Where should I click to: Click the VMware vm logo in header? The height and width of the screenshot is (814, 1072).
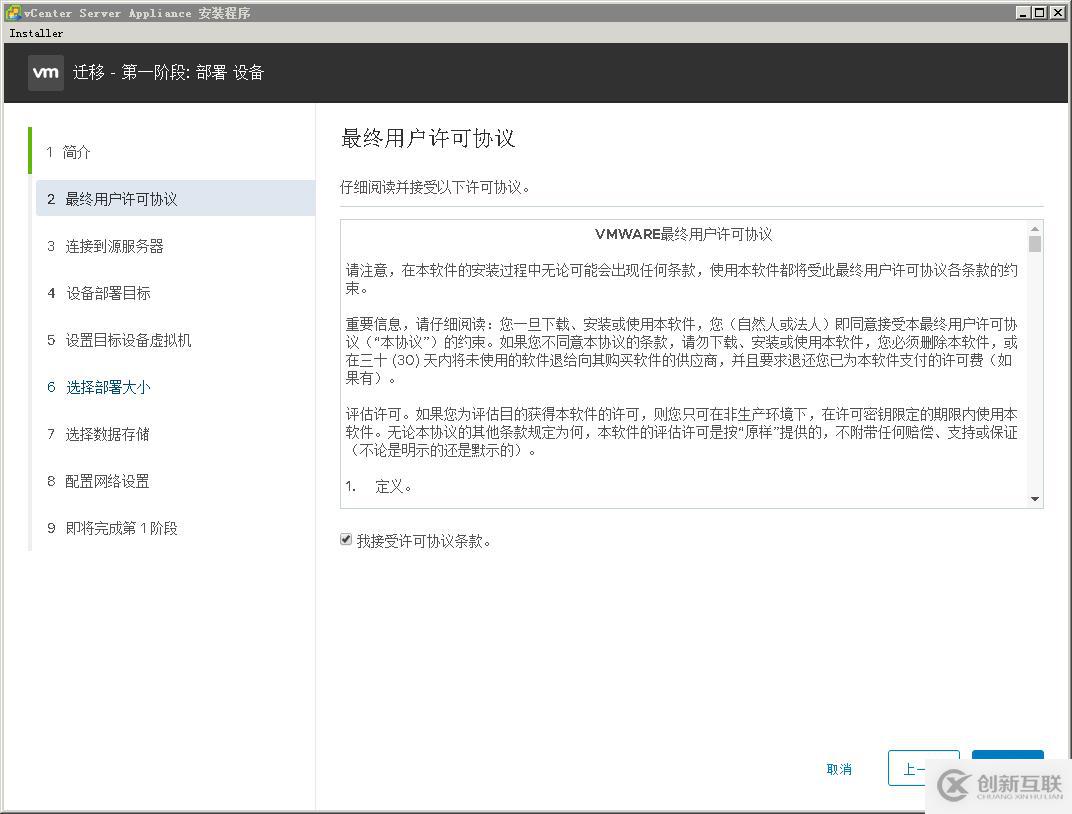46,72
